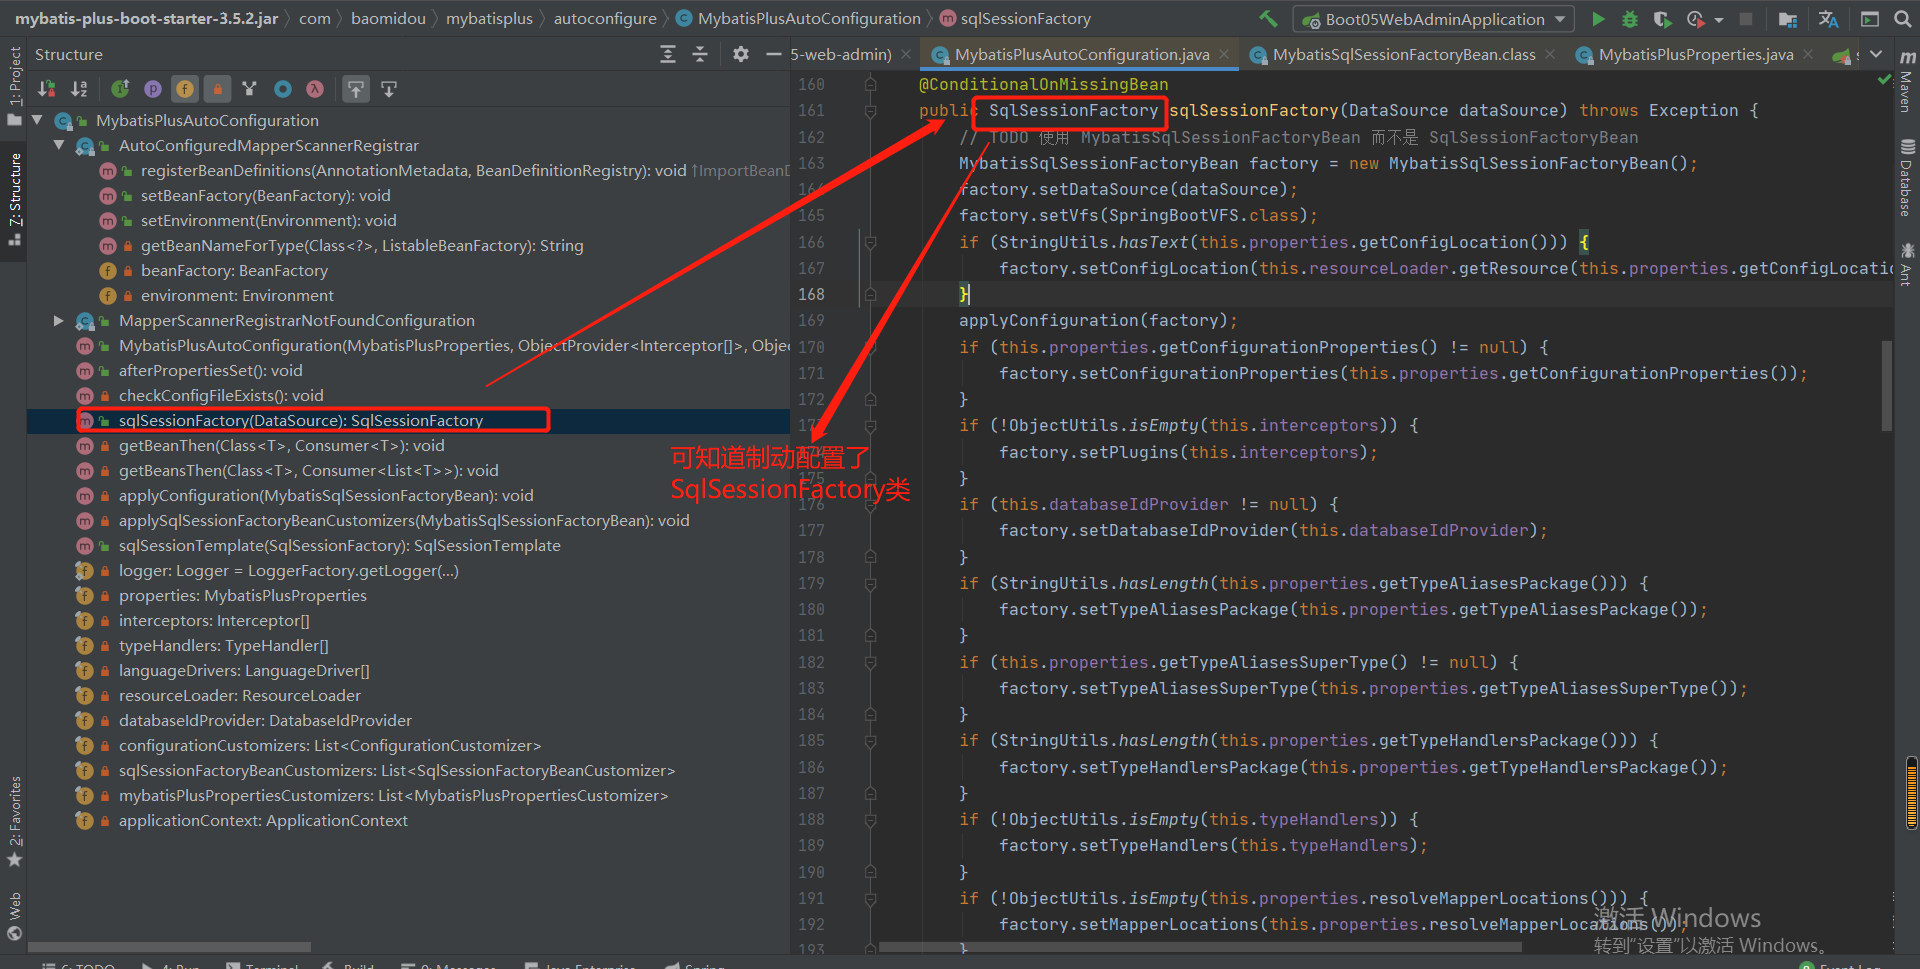1920x969 pixels.
Task: Fold code block at line 166 gutter
Action: tap(871, 242)
